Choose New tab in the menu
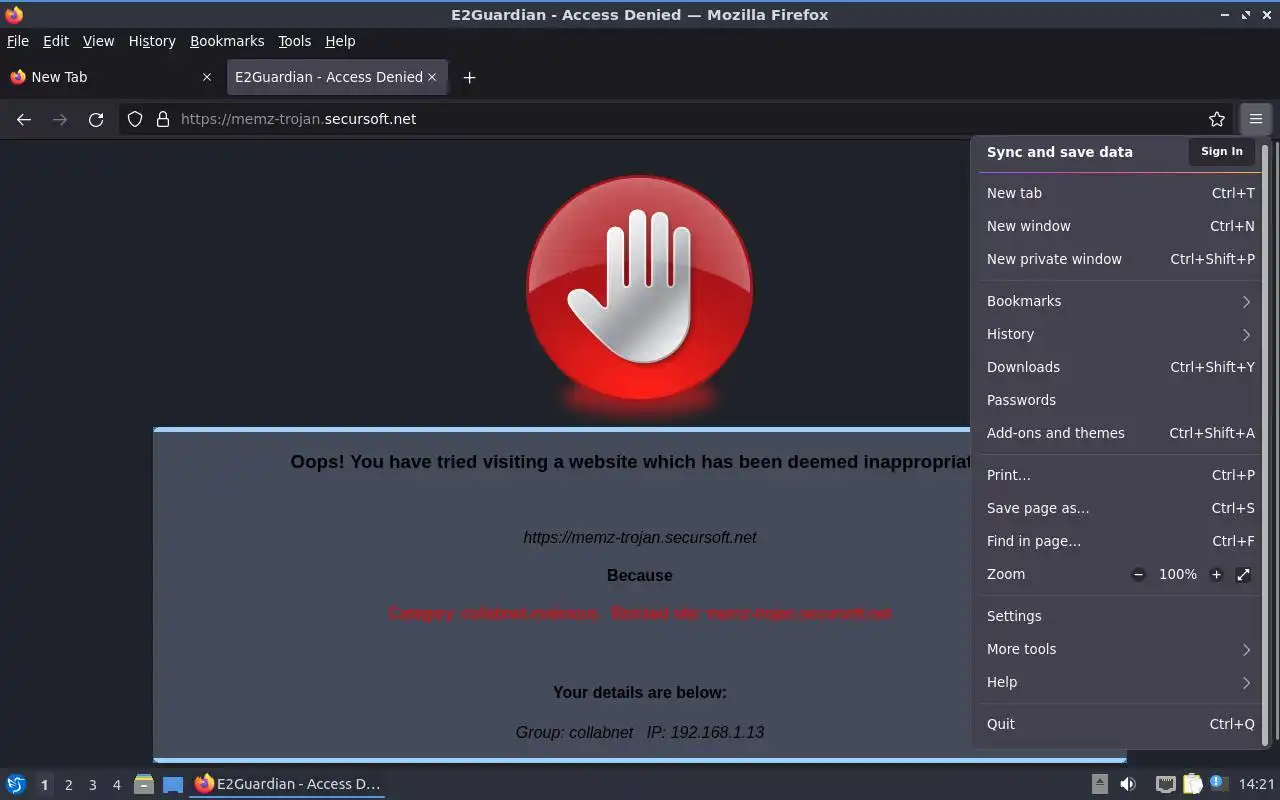Viewport: 1280px width, 800px height. pos(1120,193)
